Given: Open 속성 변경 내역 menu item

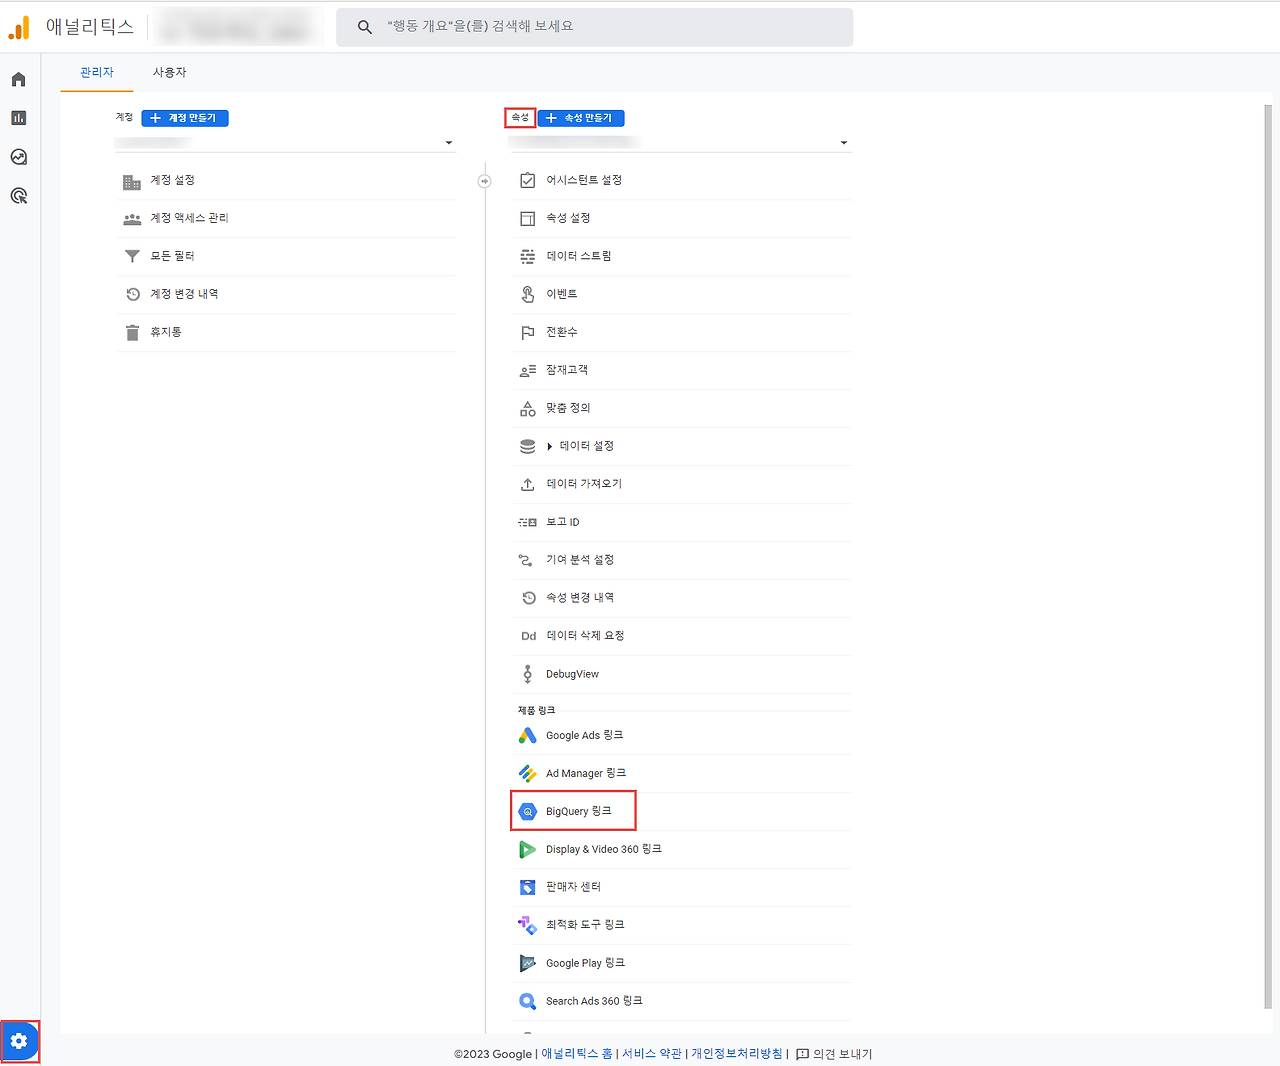Looking at the screenshot, I should [681, 599].
